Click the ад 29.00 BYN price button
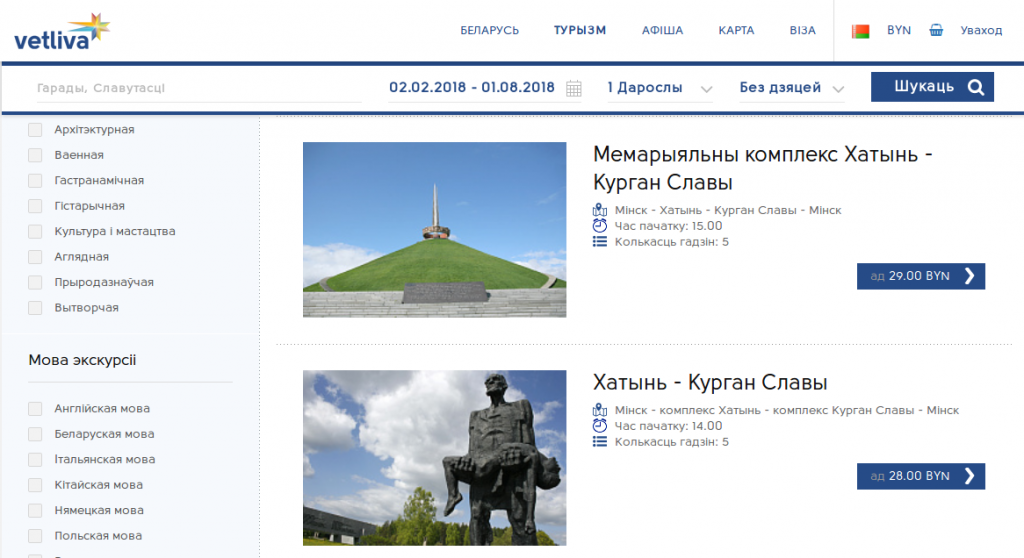Viewport: 1024px width, 558px height. 921,276
